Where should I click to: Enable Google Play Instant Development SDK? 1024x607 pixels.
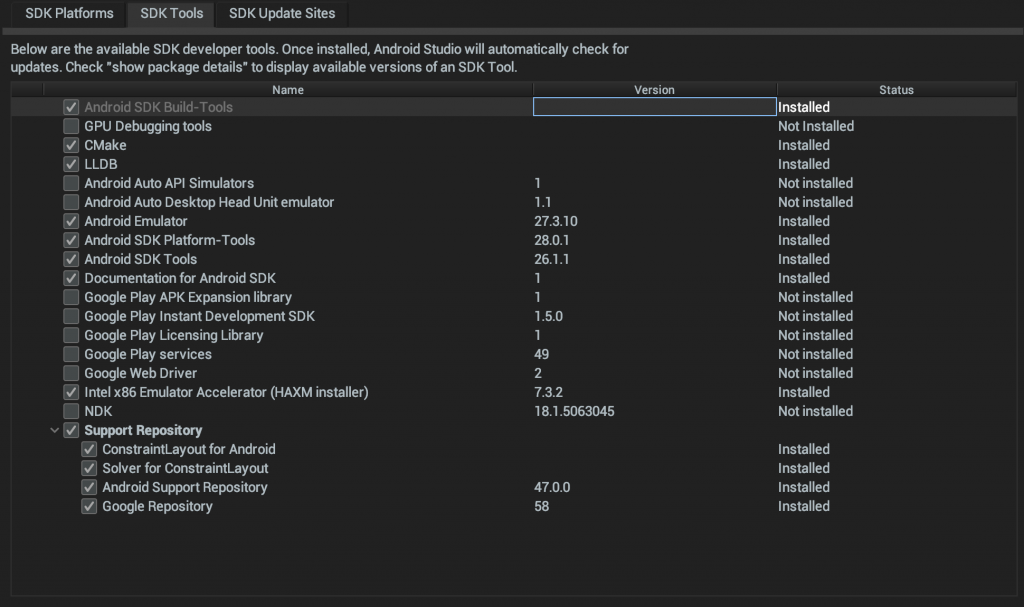coord(71,316)
